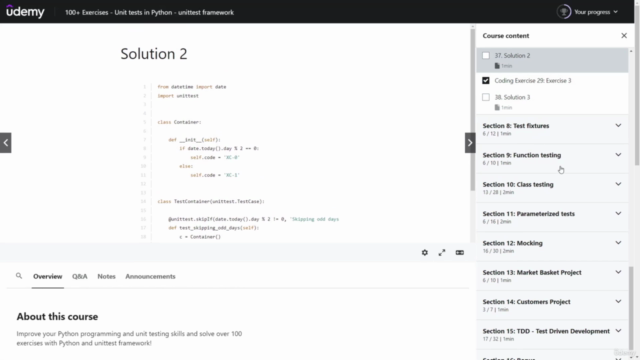This screenshot has height=360, width=640.
Task: Switch to the Q&A tab
Action: pos(80,276)
